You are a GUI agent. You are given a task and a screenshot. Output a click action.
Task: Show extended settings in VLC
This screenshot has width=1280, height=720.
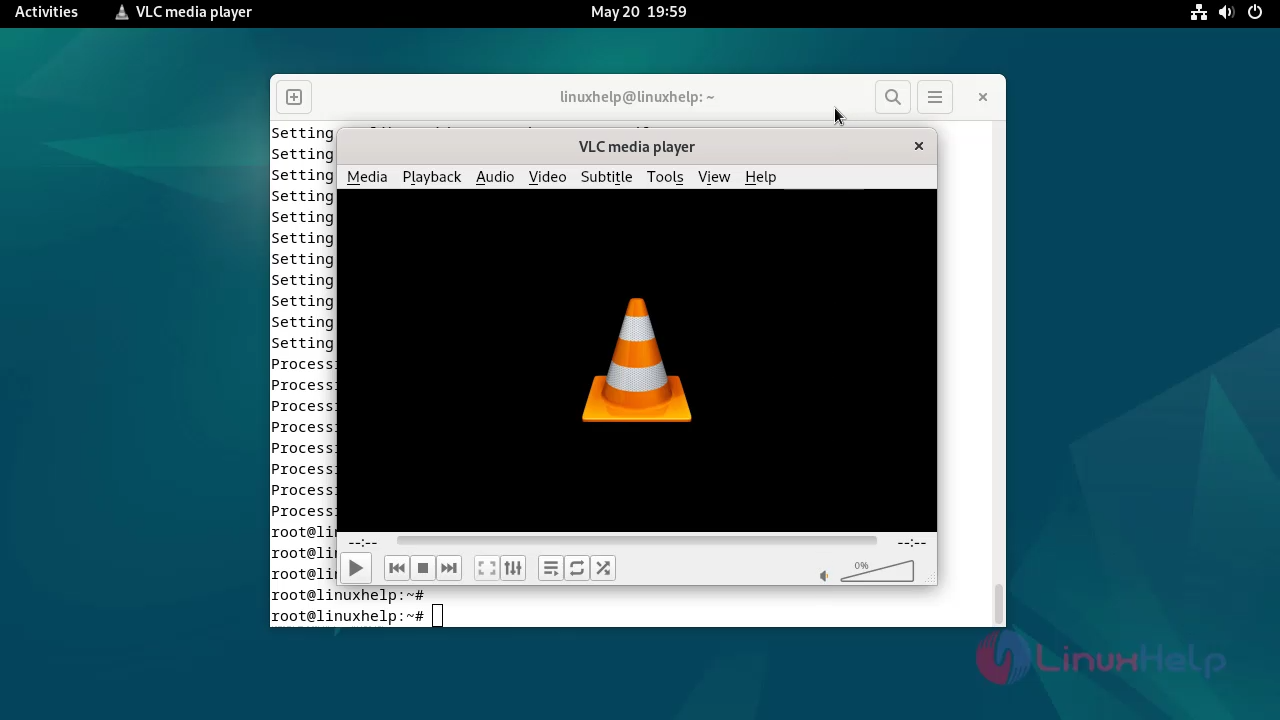[513, 568]
